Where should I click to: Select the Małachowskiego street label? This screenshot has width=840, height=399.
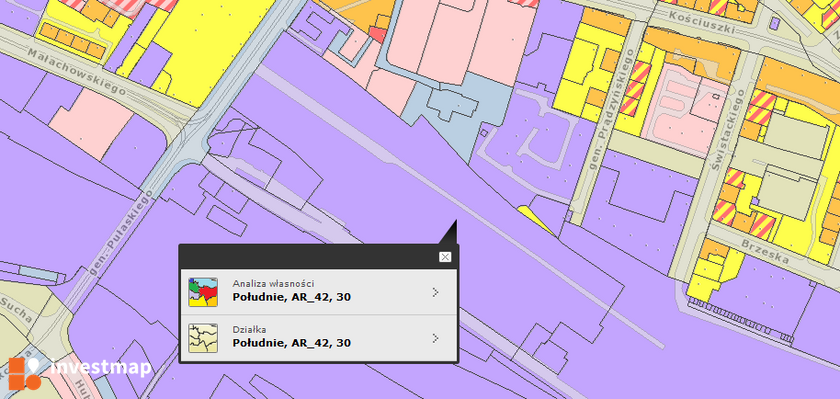point(76,72)
